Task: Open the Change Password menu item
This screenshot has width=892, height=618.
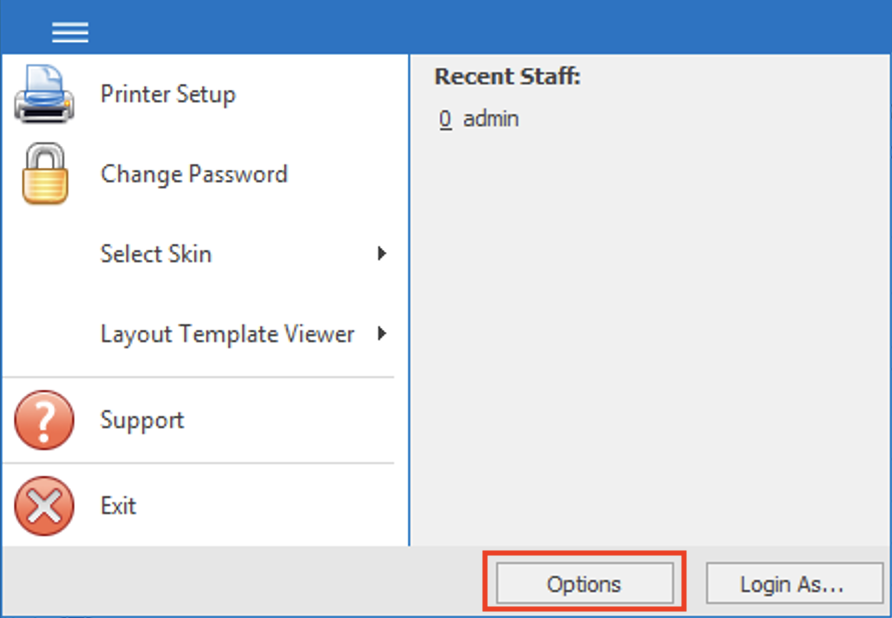Action: click(x=193, y=174)
